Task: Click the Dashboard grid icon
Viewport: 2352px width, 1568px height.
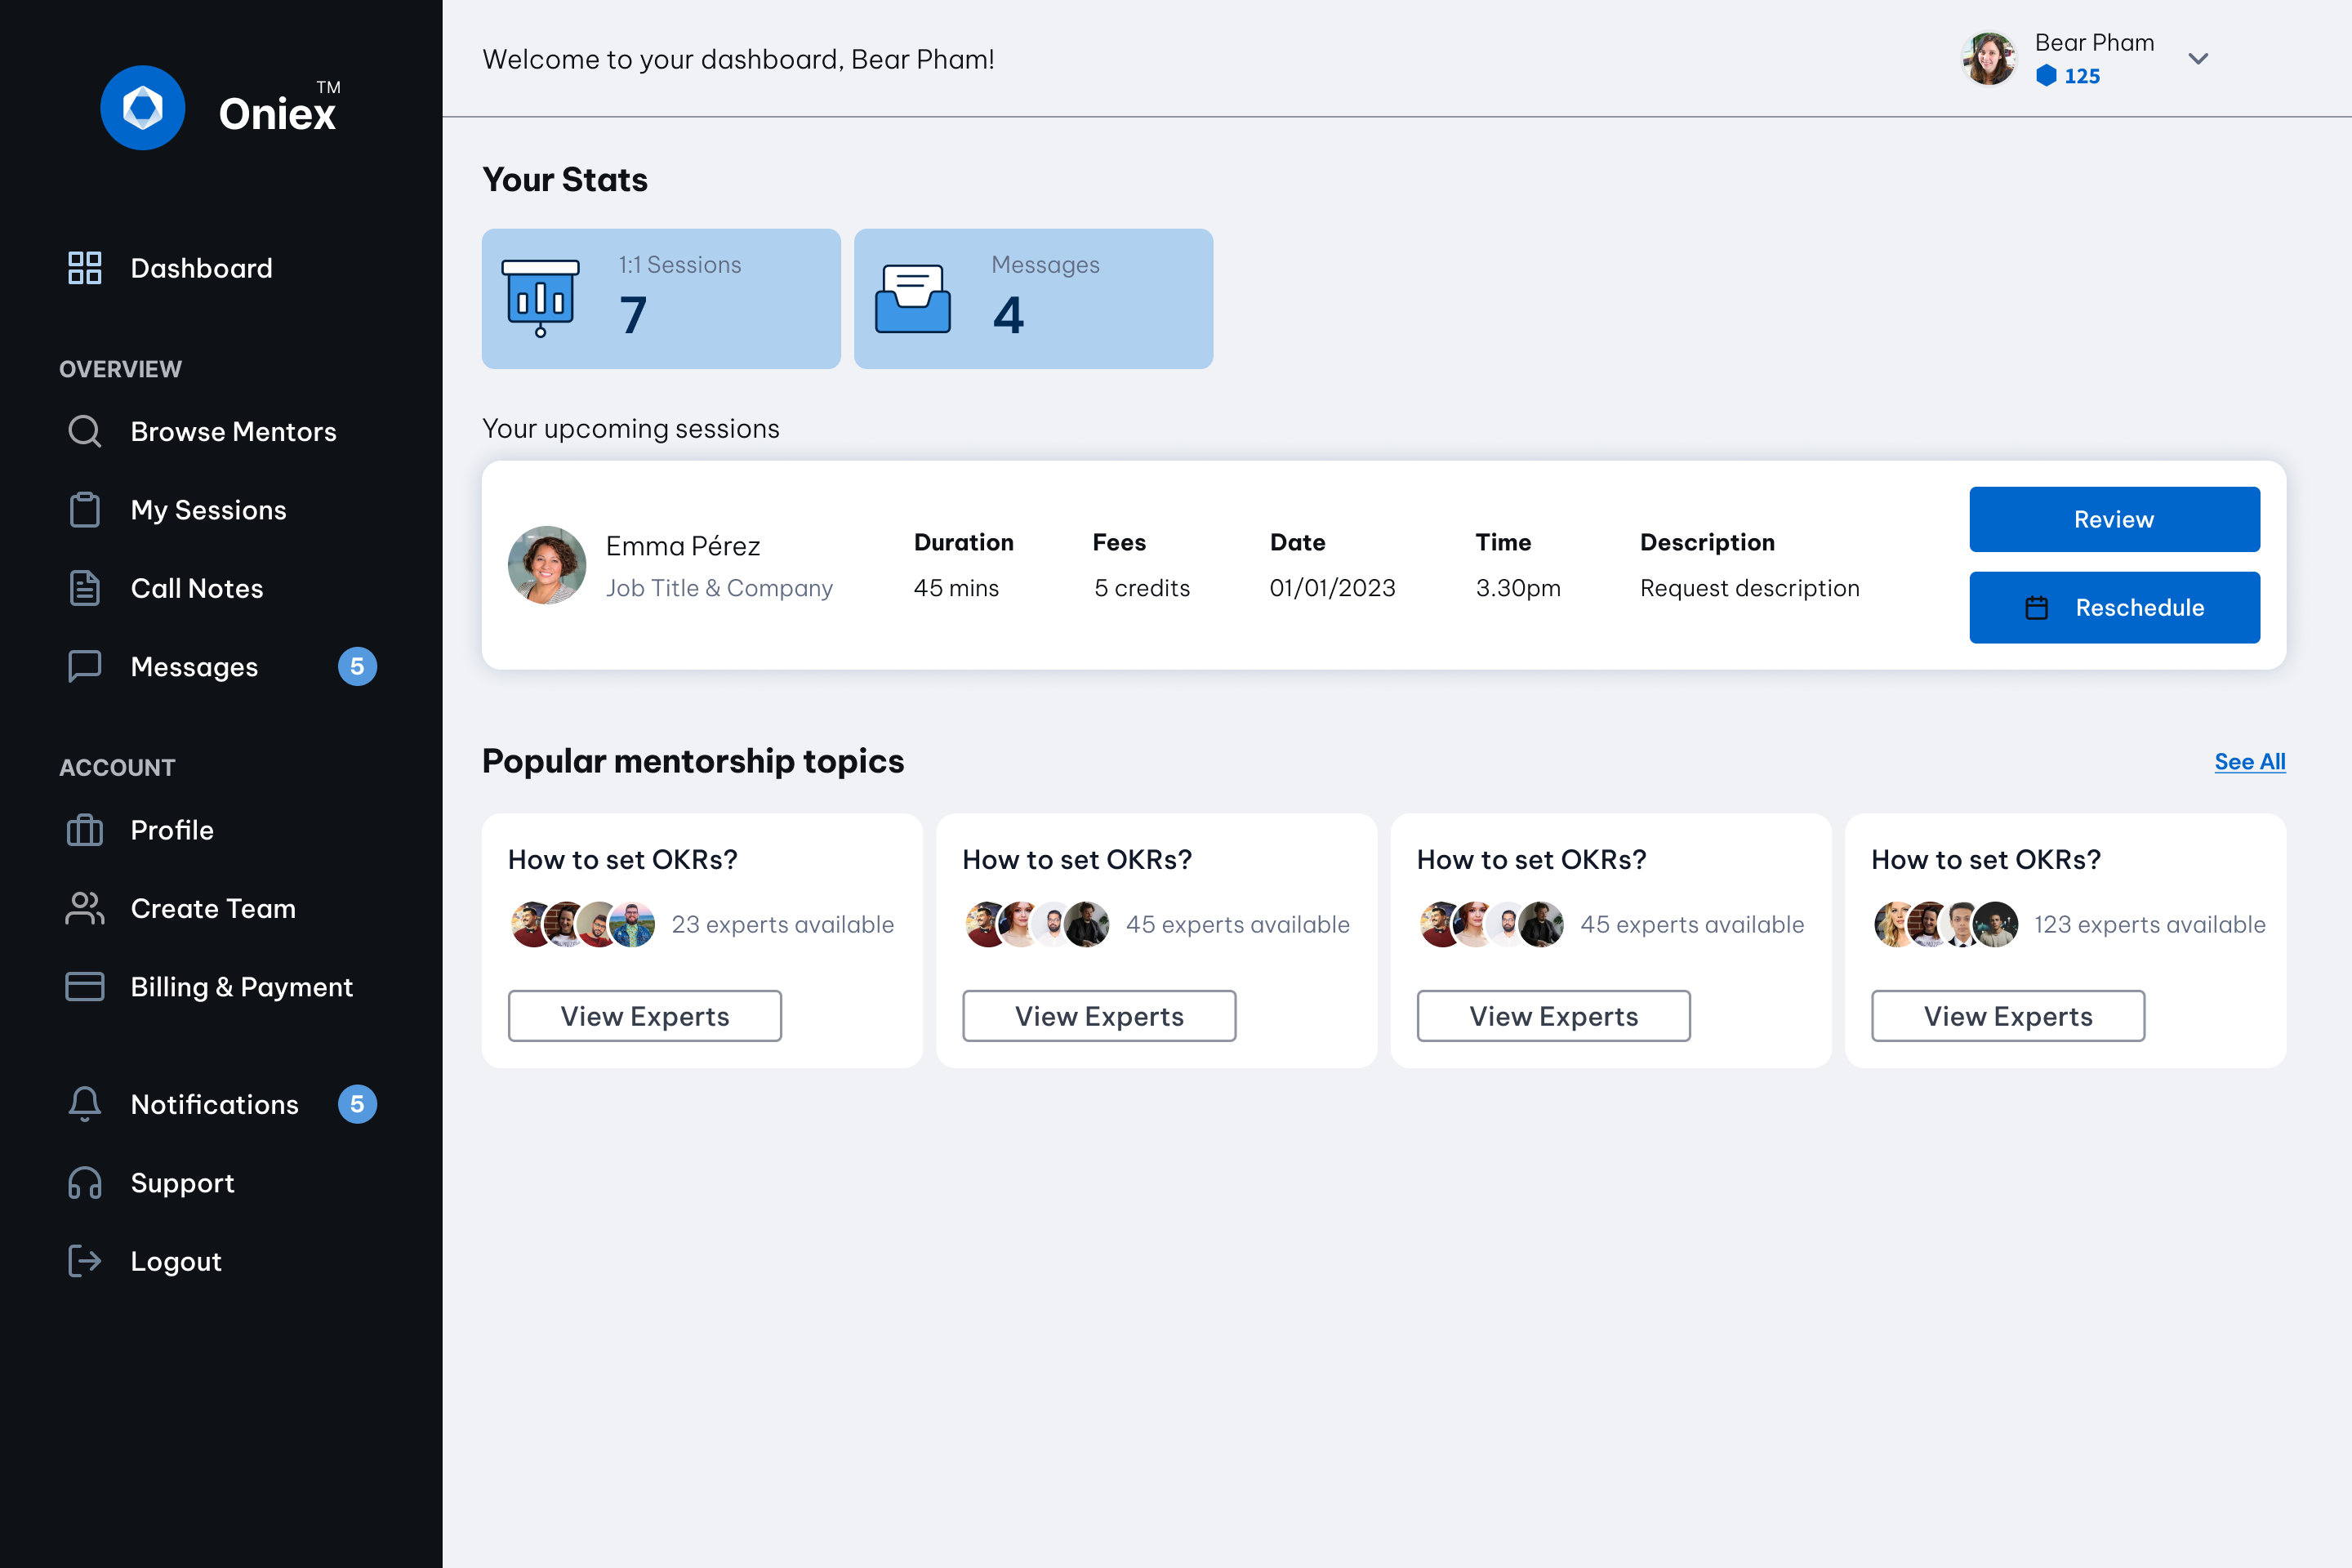Action: (x=84, y=268)
